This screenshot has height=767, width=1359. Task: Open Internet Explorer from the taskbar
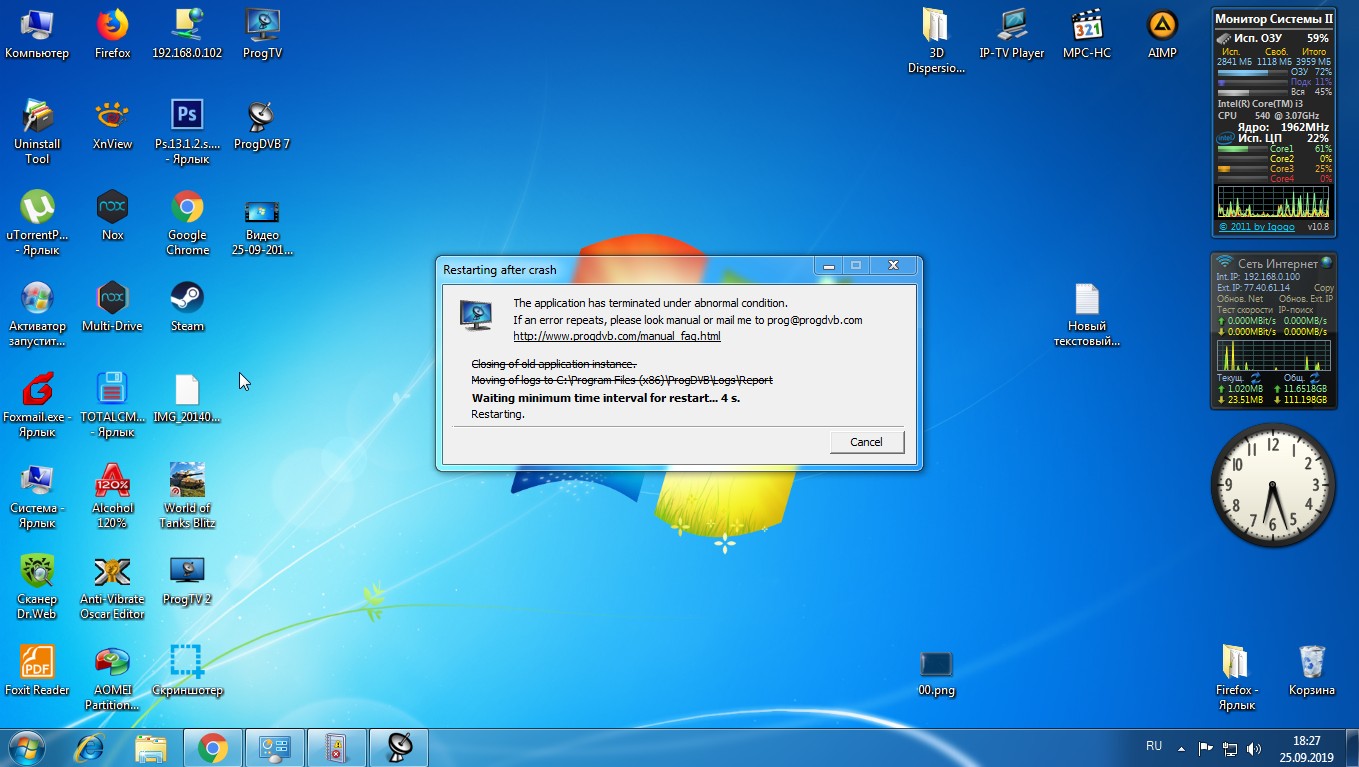coord(89,747)
